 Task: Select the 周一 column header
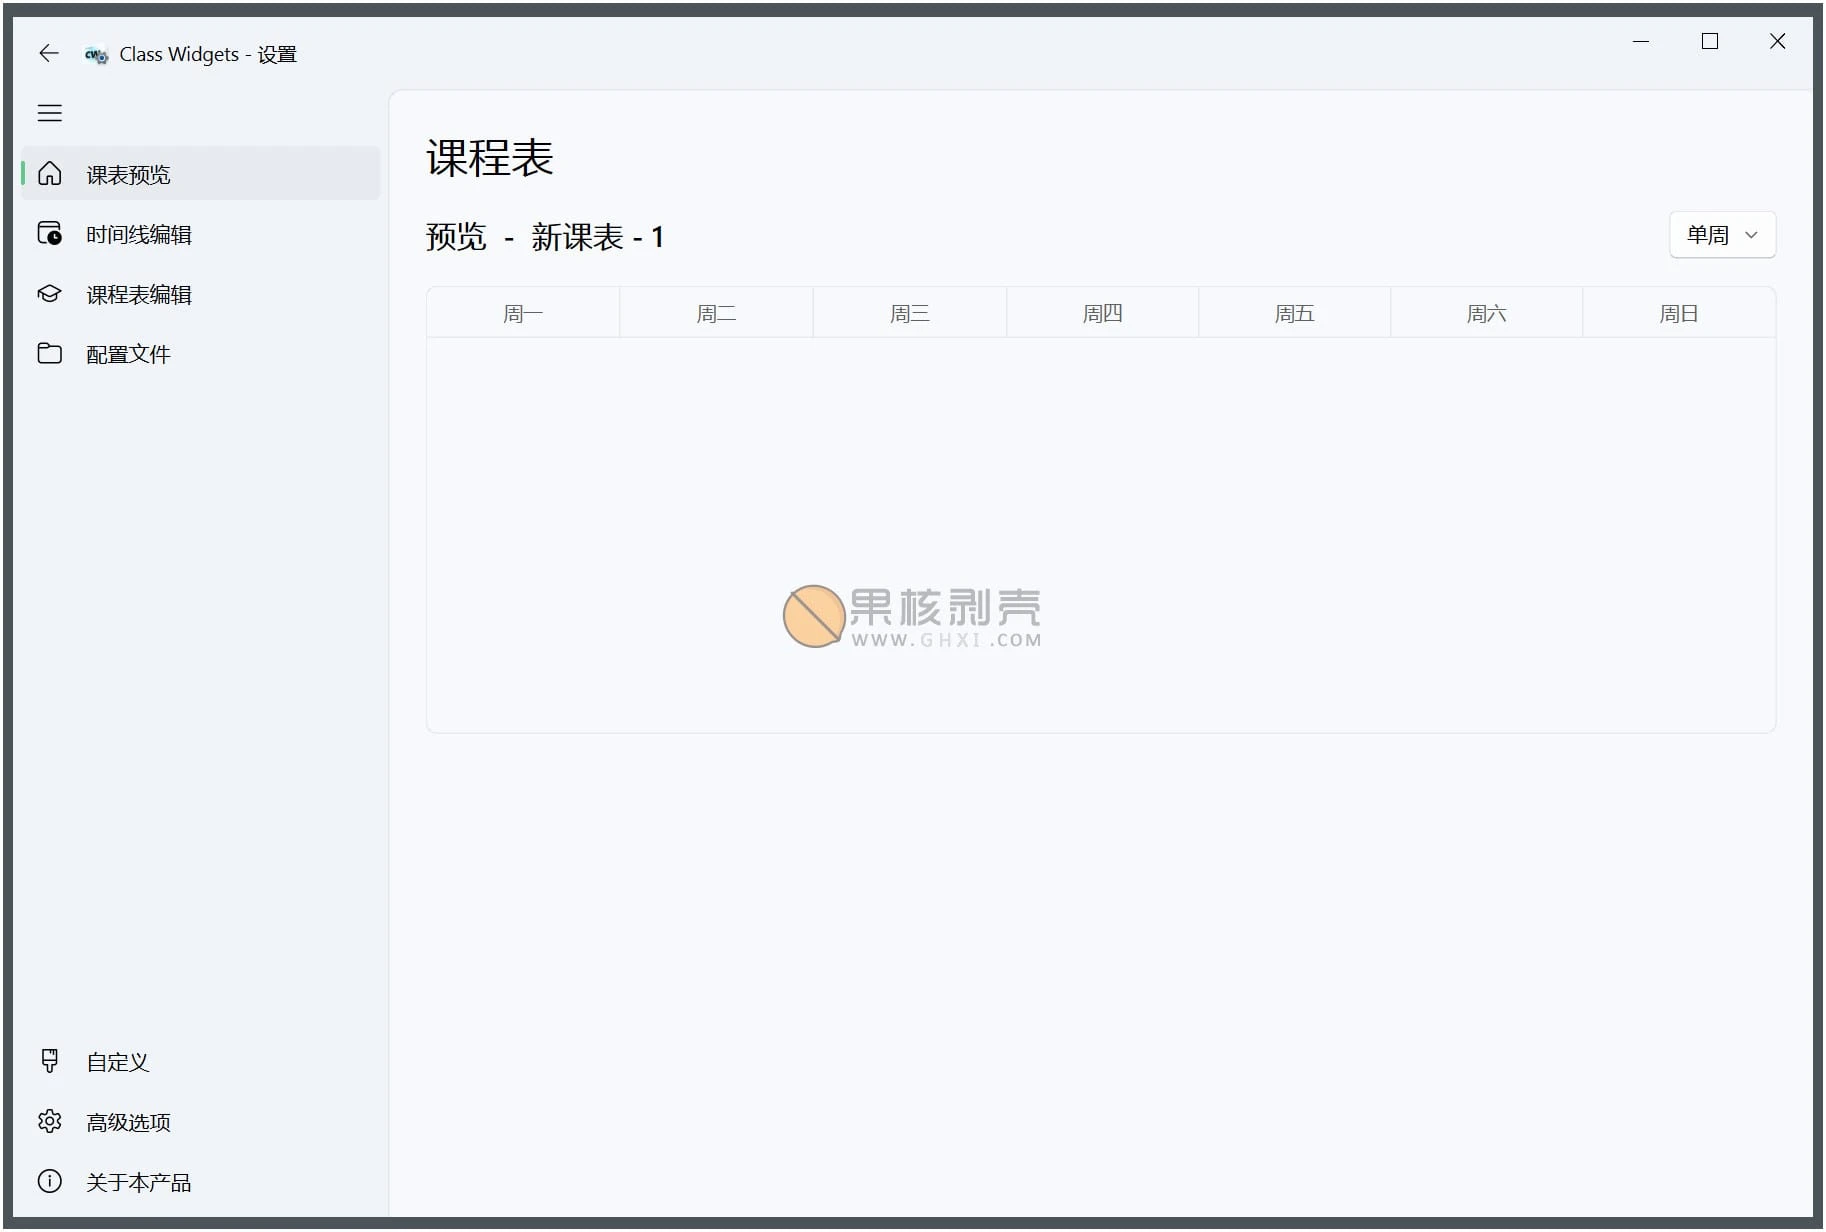(523, 314)
